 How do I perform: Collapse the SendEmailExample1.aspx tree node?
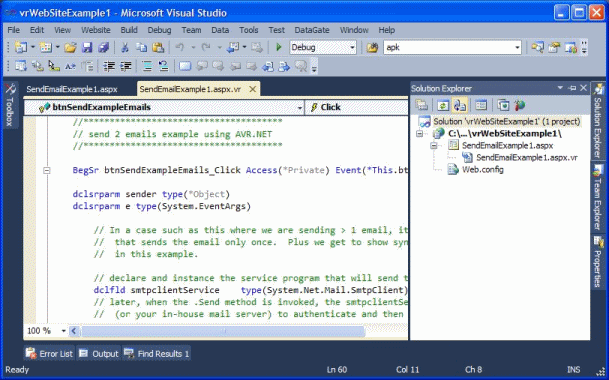[x=434, y=146]
